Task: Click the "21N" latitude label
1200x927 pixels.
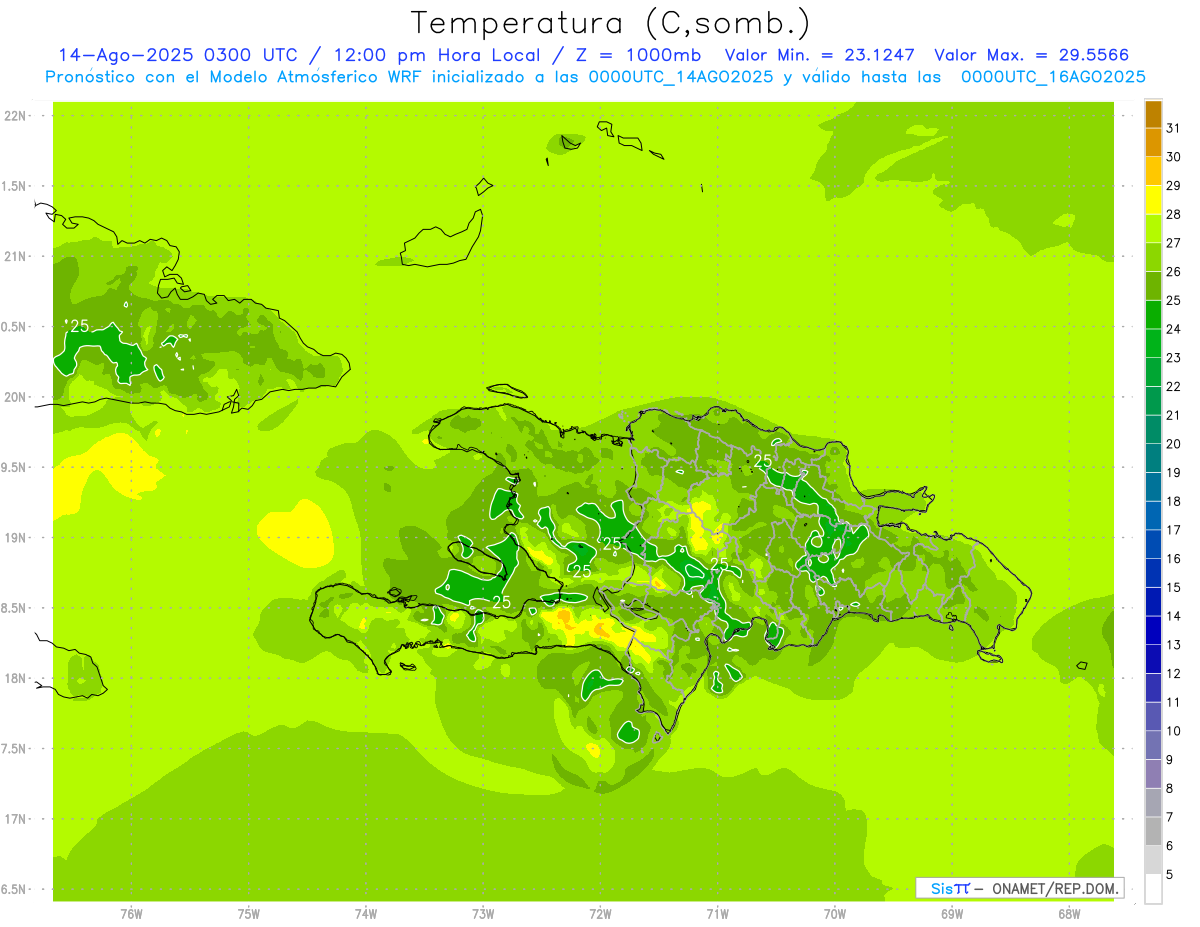Action: 17,256
